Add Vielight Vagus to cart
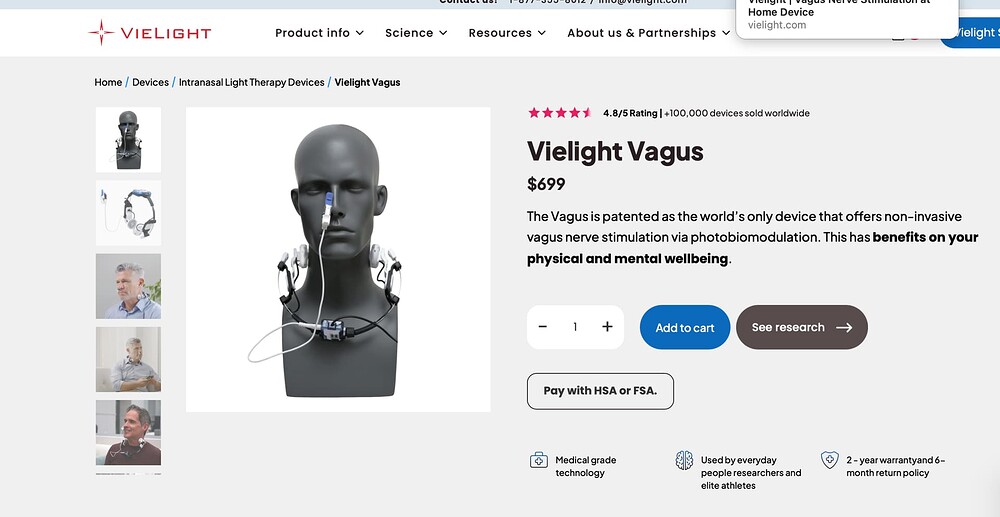1000x517 pixels. click(685, 328)
